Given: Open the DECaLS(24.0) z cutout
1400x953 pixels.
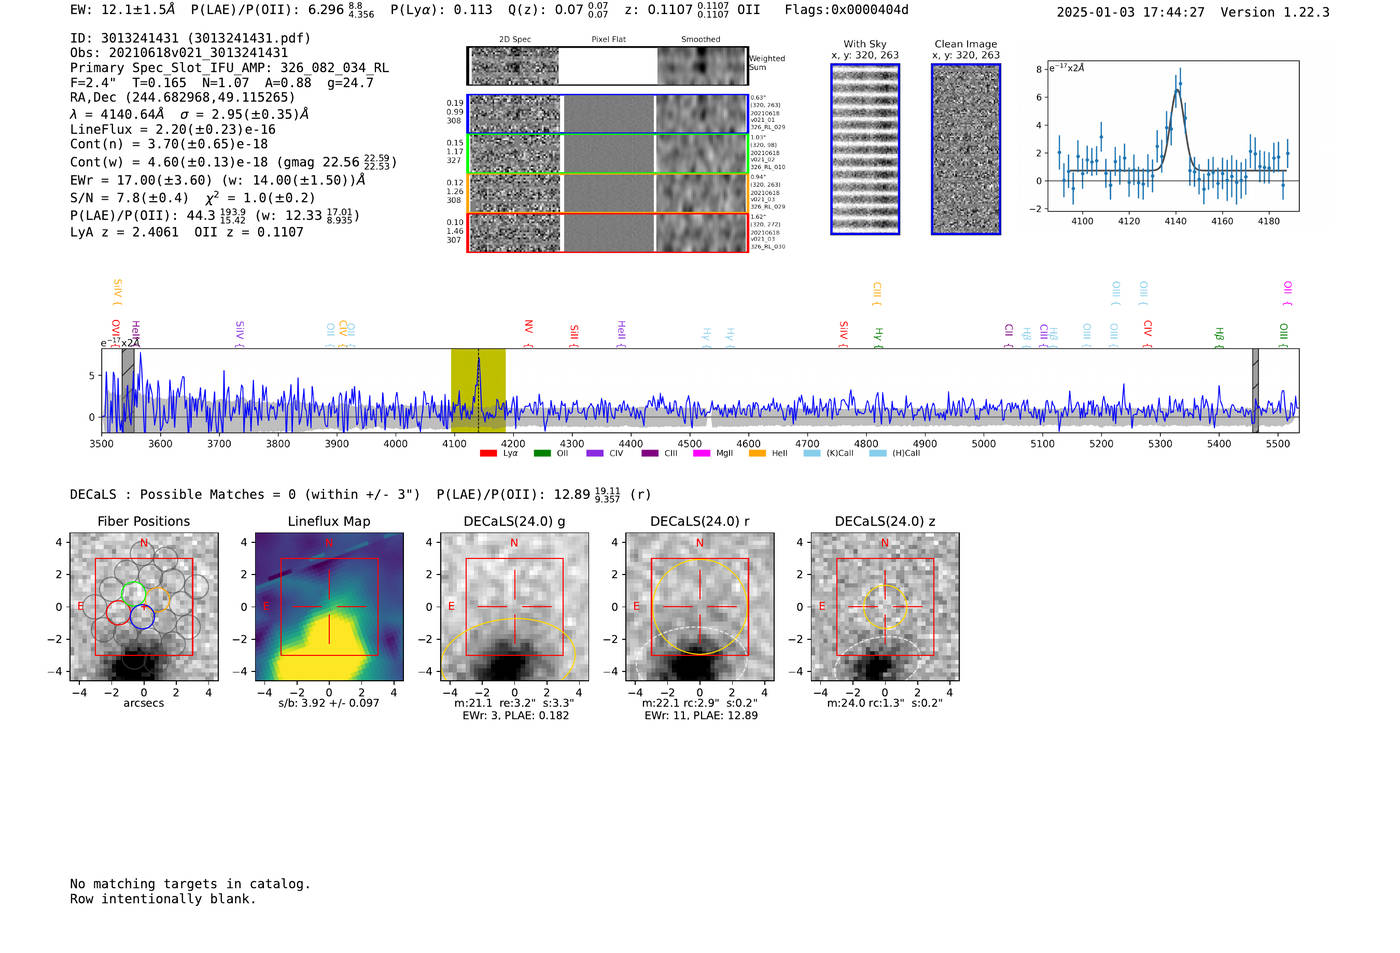Looking at the screenshot, I should click(885, 607).
